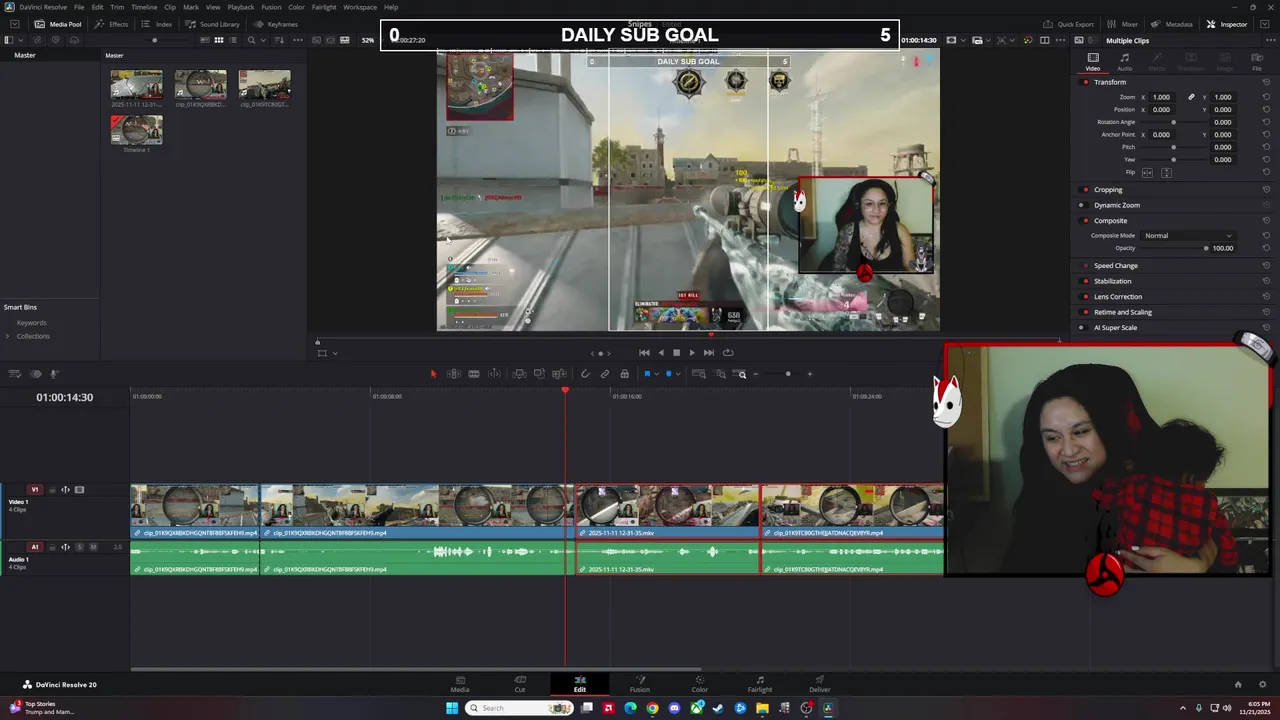Click the Opacity slider handle
The width and height of the screenshot is (1280, 720).
[x=1206, y=248]
